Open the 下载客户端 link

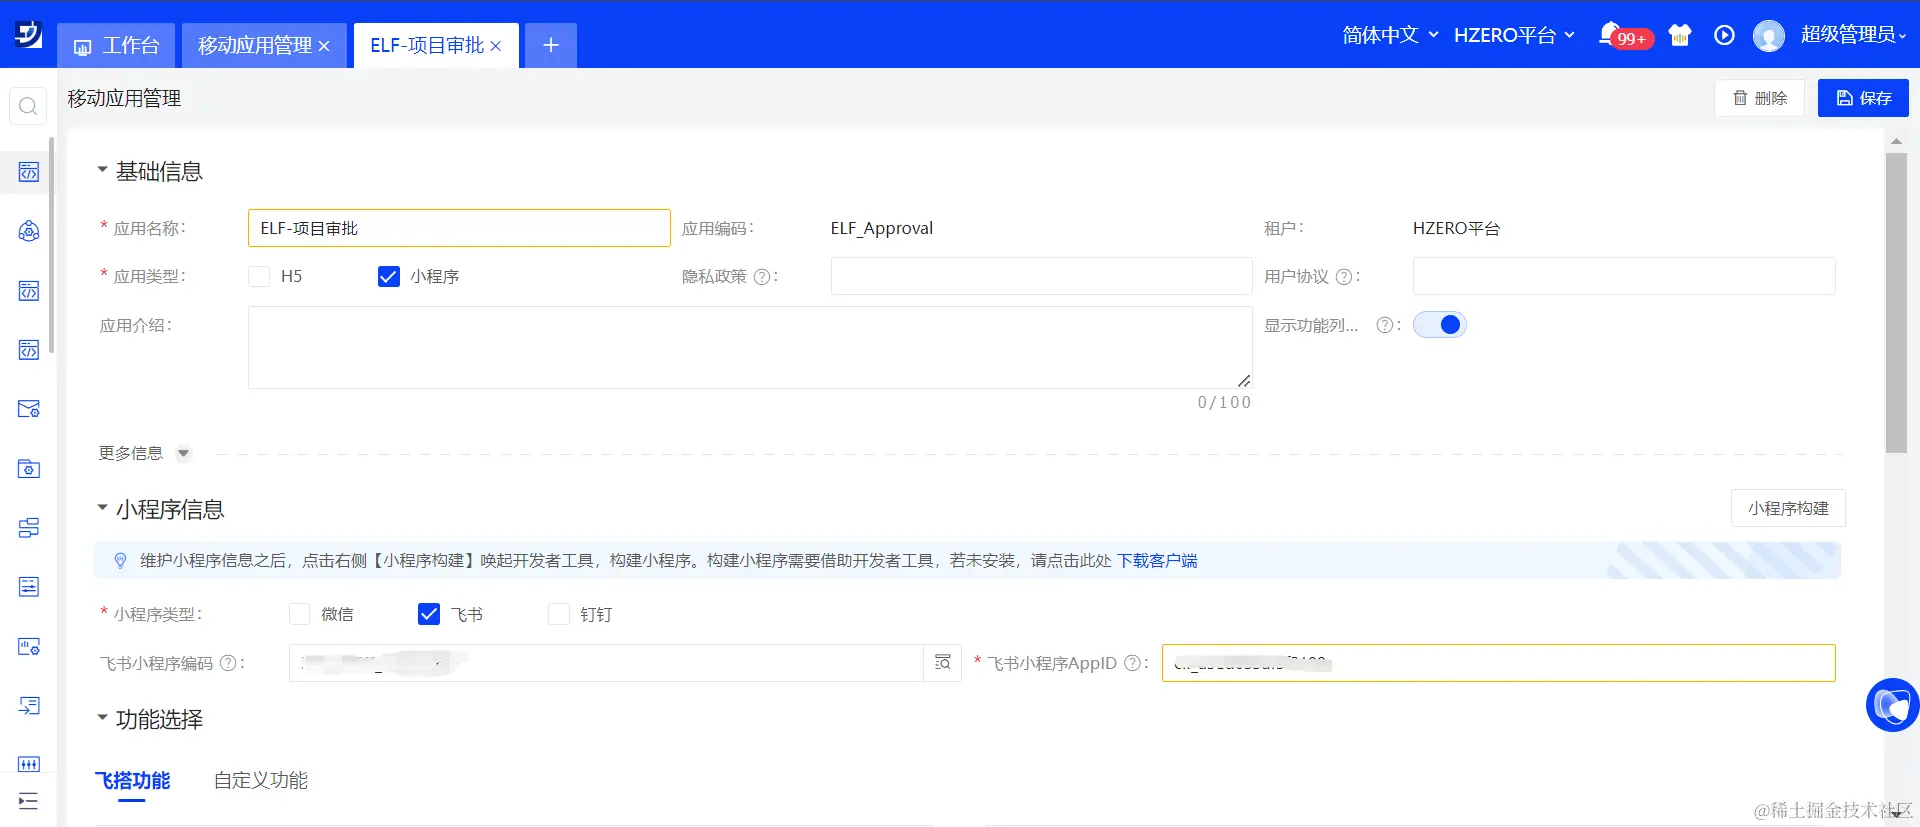click(1157, 561)
